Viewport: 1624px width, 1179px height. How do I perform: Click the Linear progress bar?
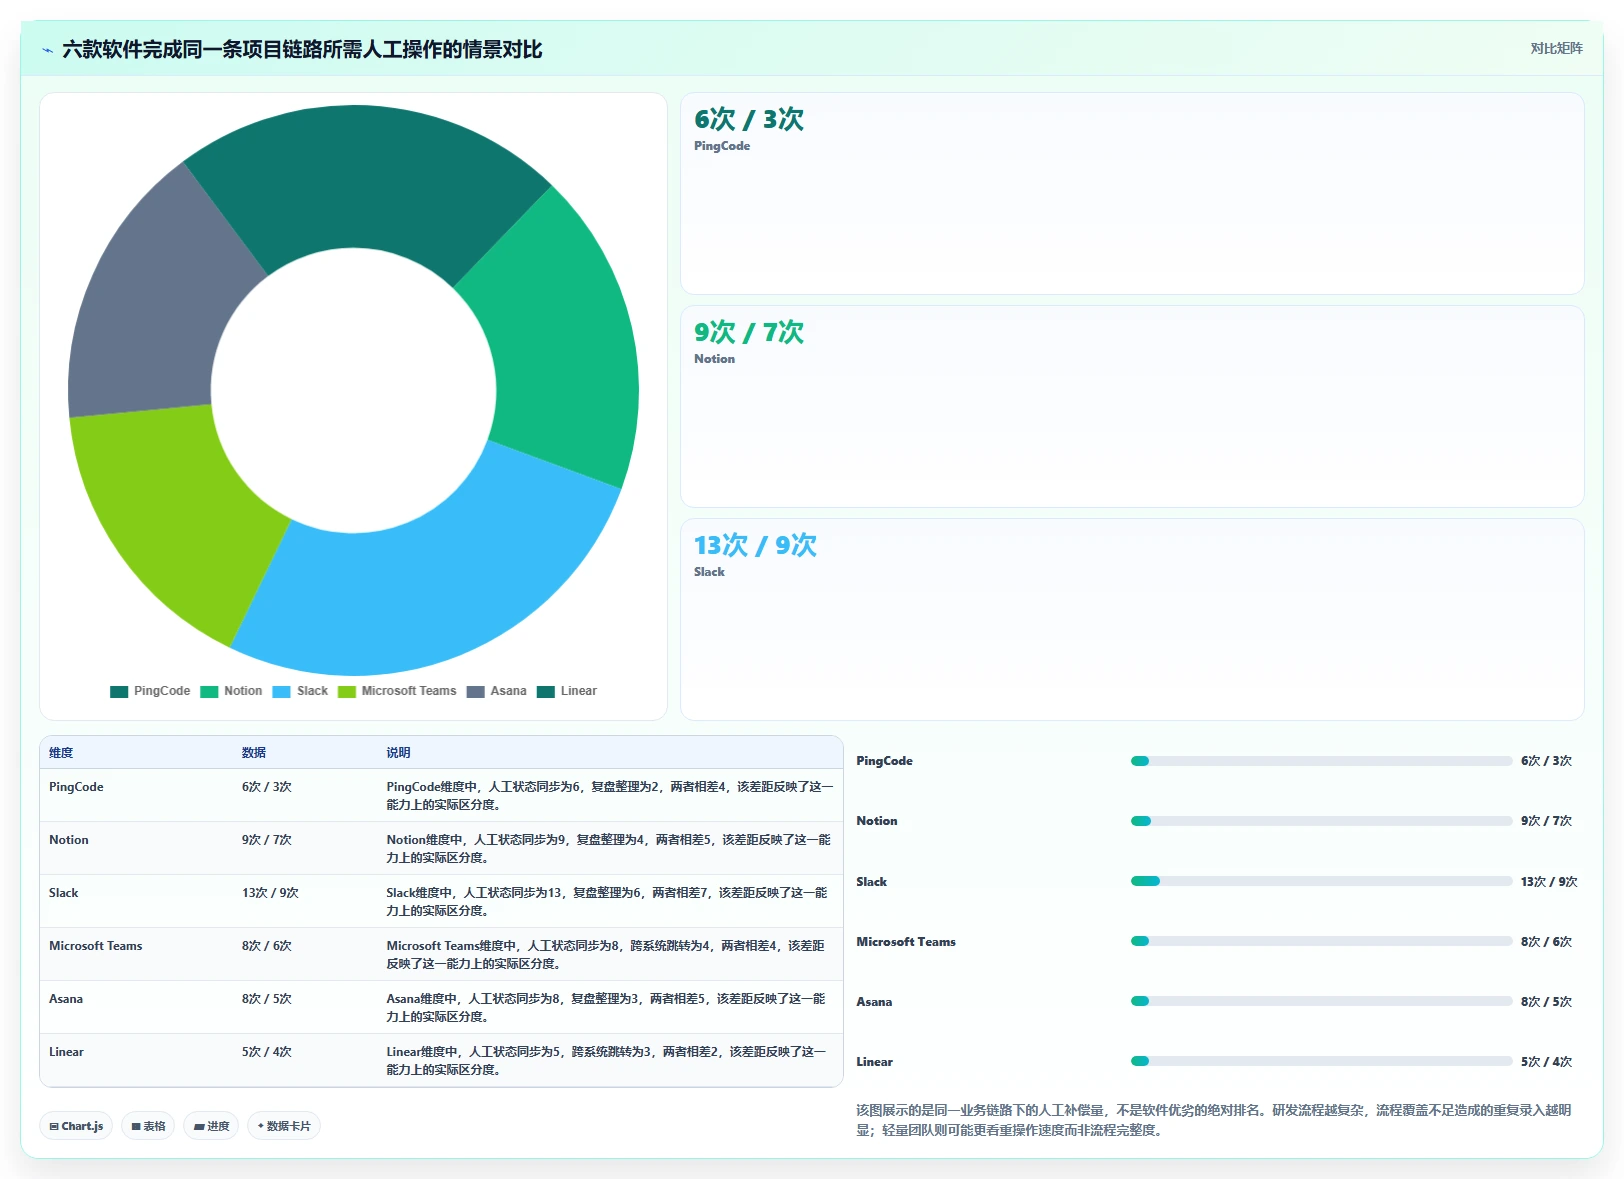pos(1321,1061)
